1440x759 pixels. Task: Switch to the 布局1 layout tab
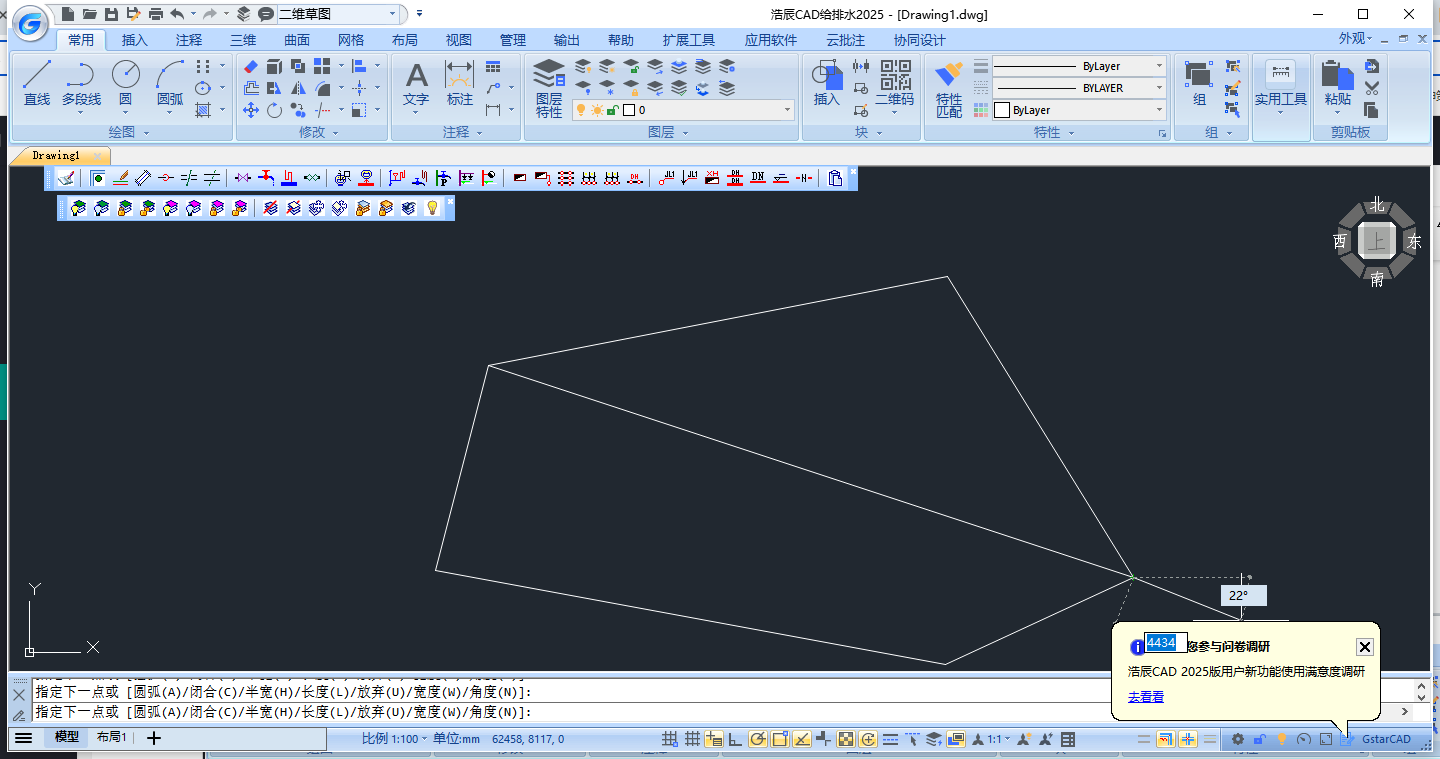(111, 738)
